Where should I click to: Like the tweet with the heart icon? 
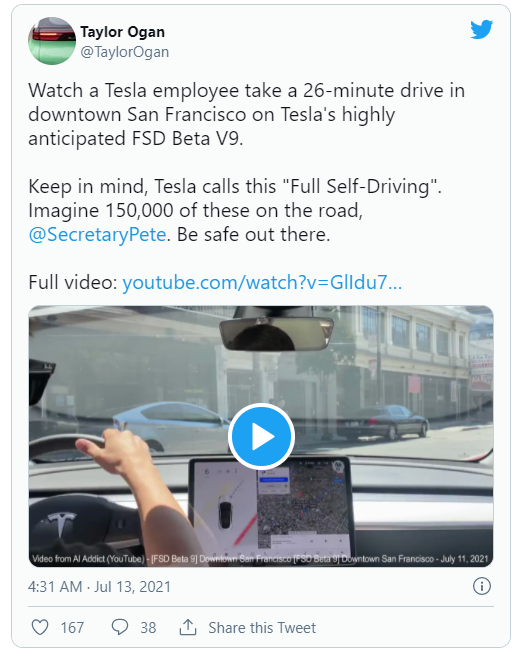coord(40,628)
